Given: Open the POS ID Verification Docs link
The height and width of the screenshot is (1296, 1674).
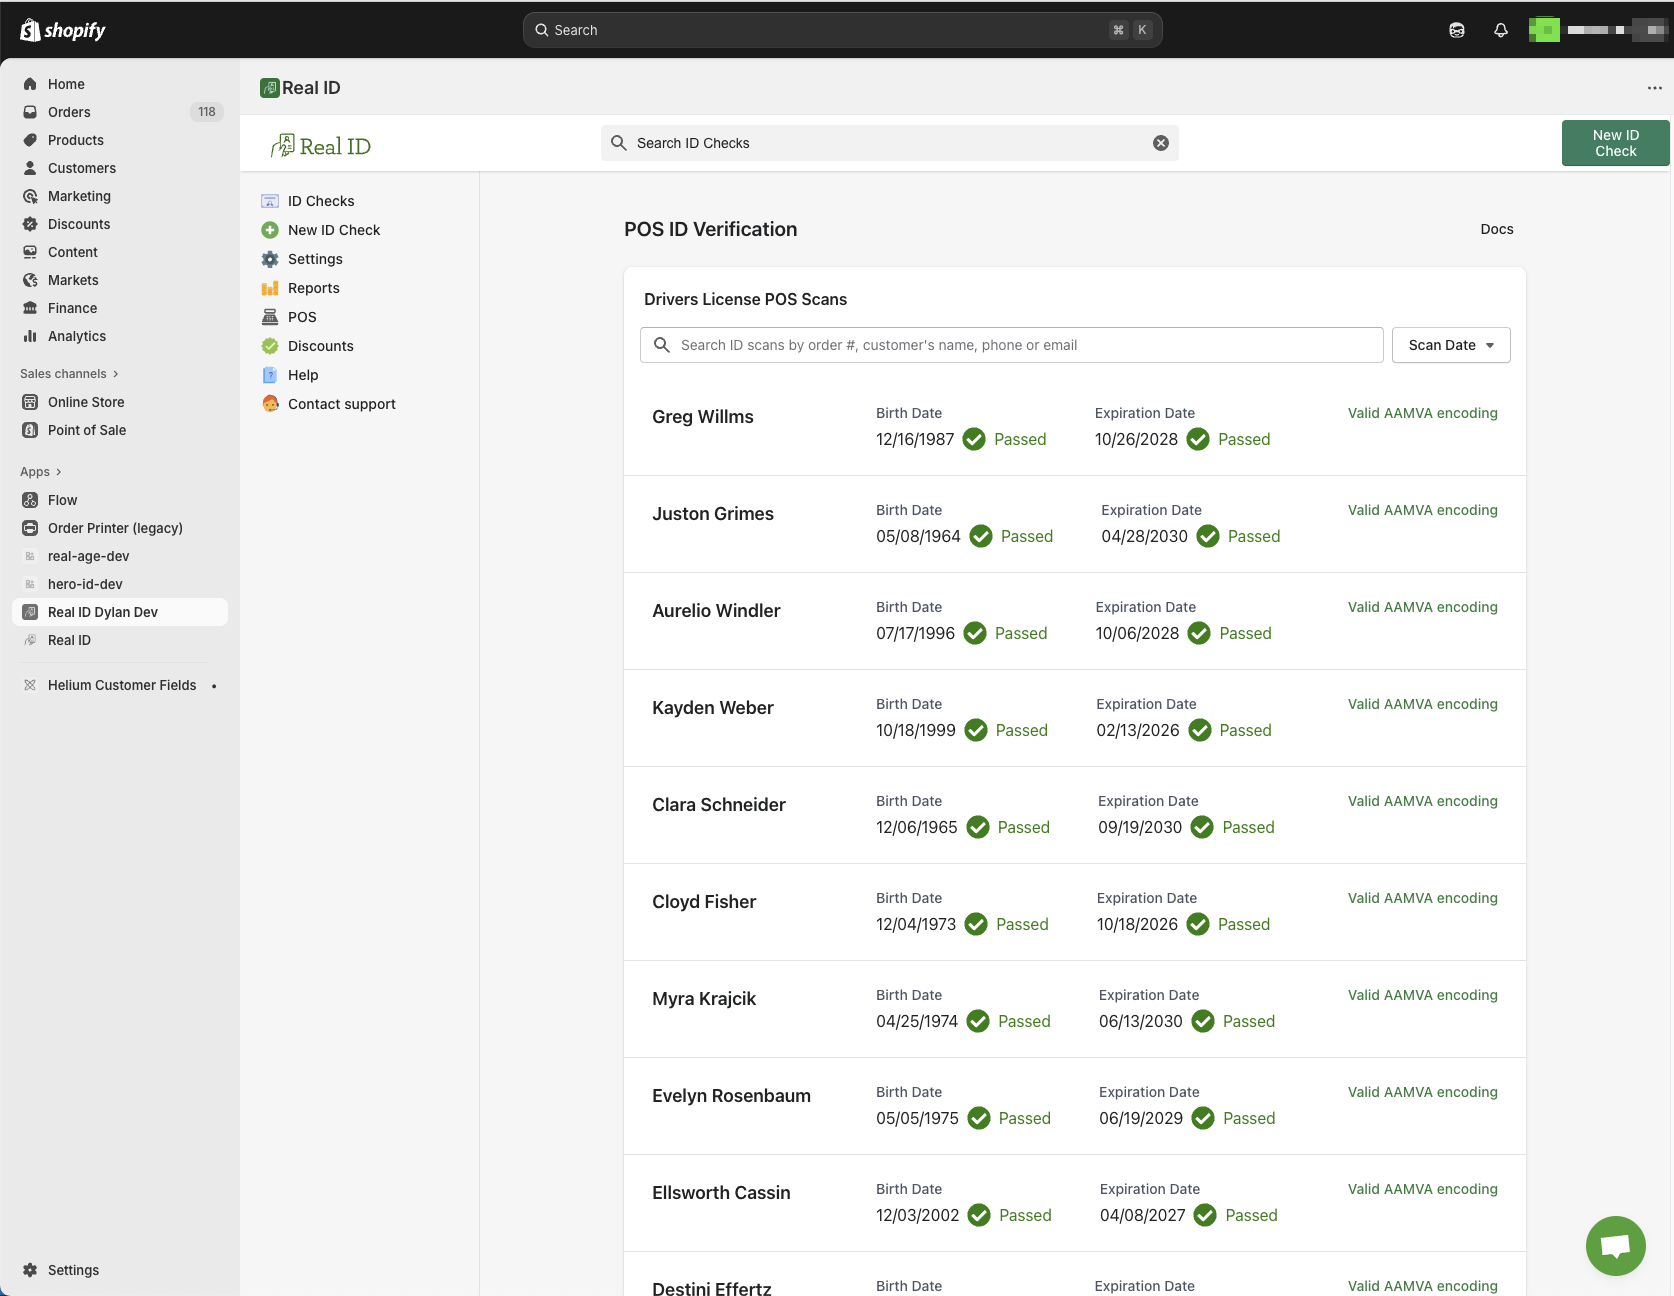Looking at the screenshot, I should 1496,229.
